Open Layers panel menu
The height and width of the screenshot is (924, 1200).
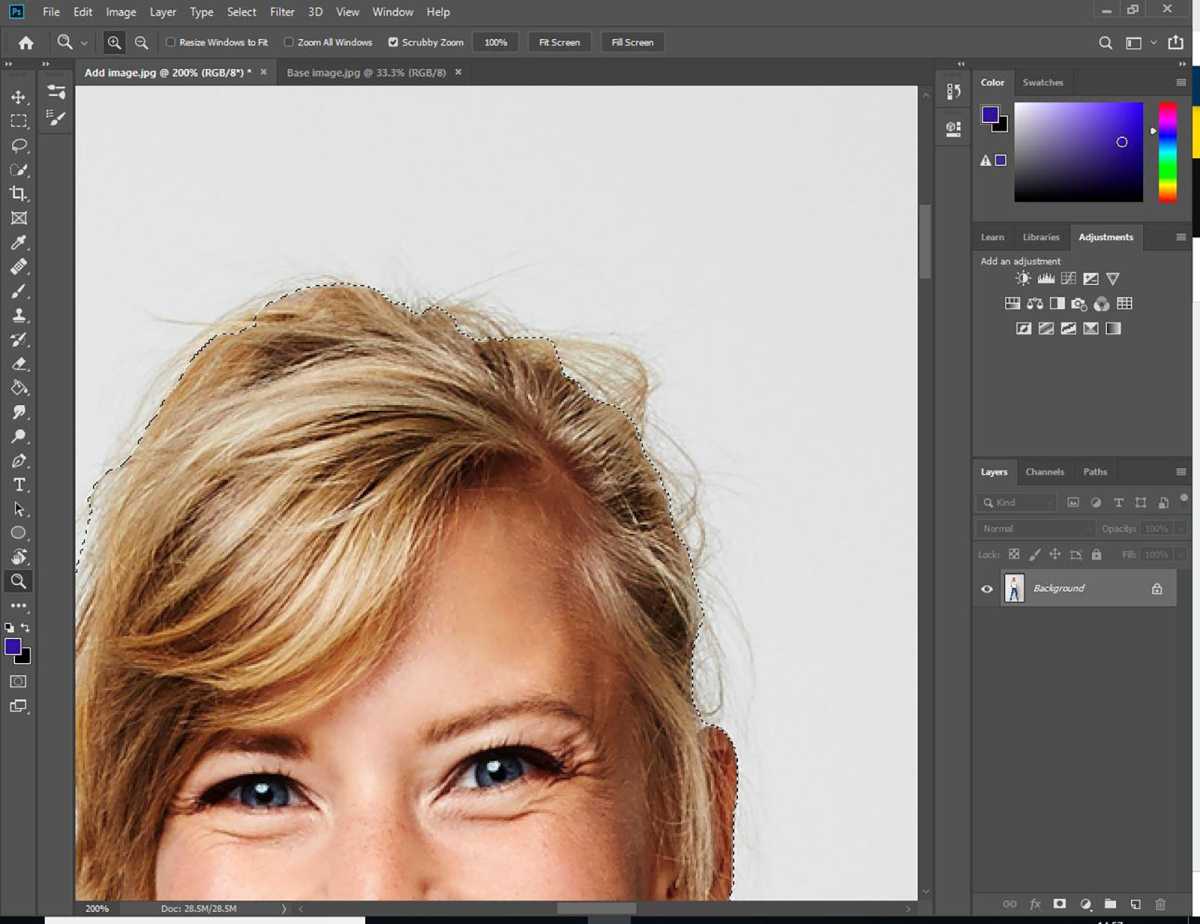1181,472
